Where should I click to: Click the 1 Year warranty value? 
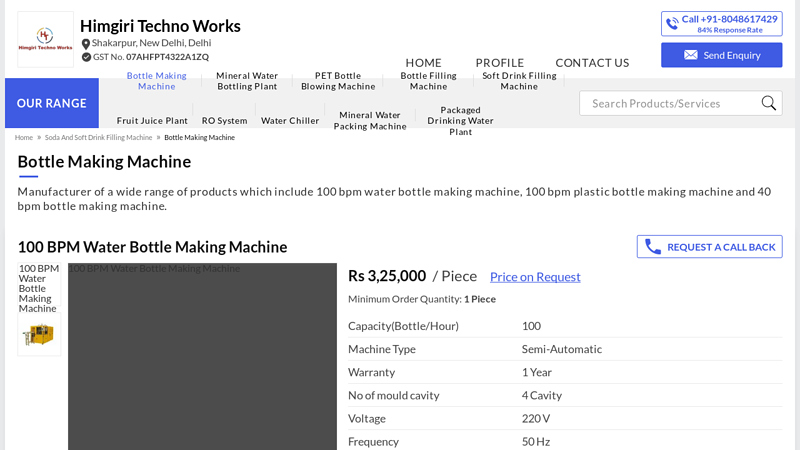537,372
